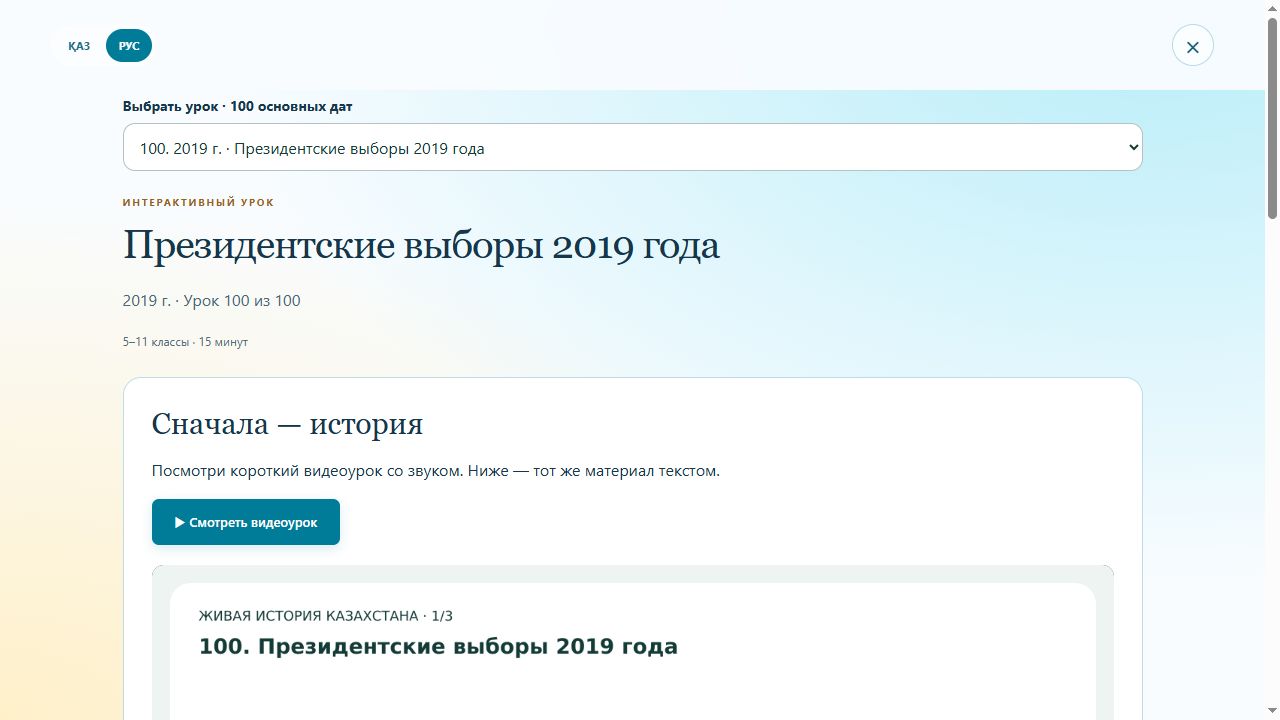The width and height of the screenshot is (1280, 720).
Task: Click the Сначала — история heading
Action: coord(287,424)
